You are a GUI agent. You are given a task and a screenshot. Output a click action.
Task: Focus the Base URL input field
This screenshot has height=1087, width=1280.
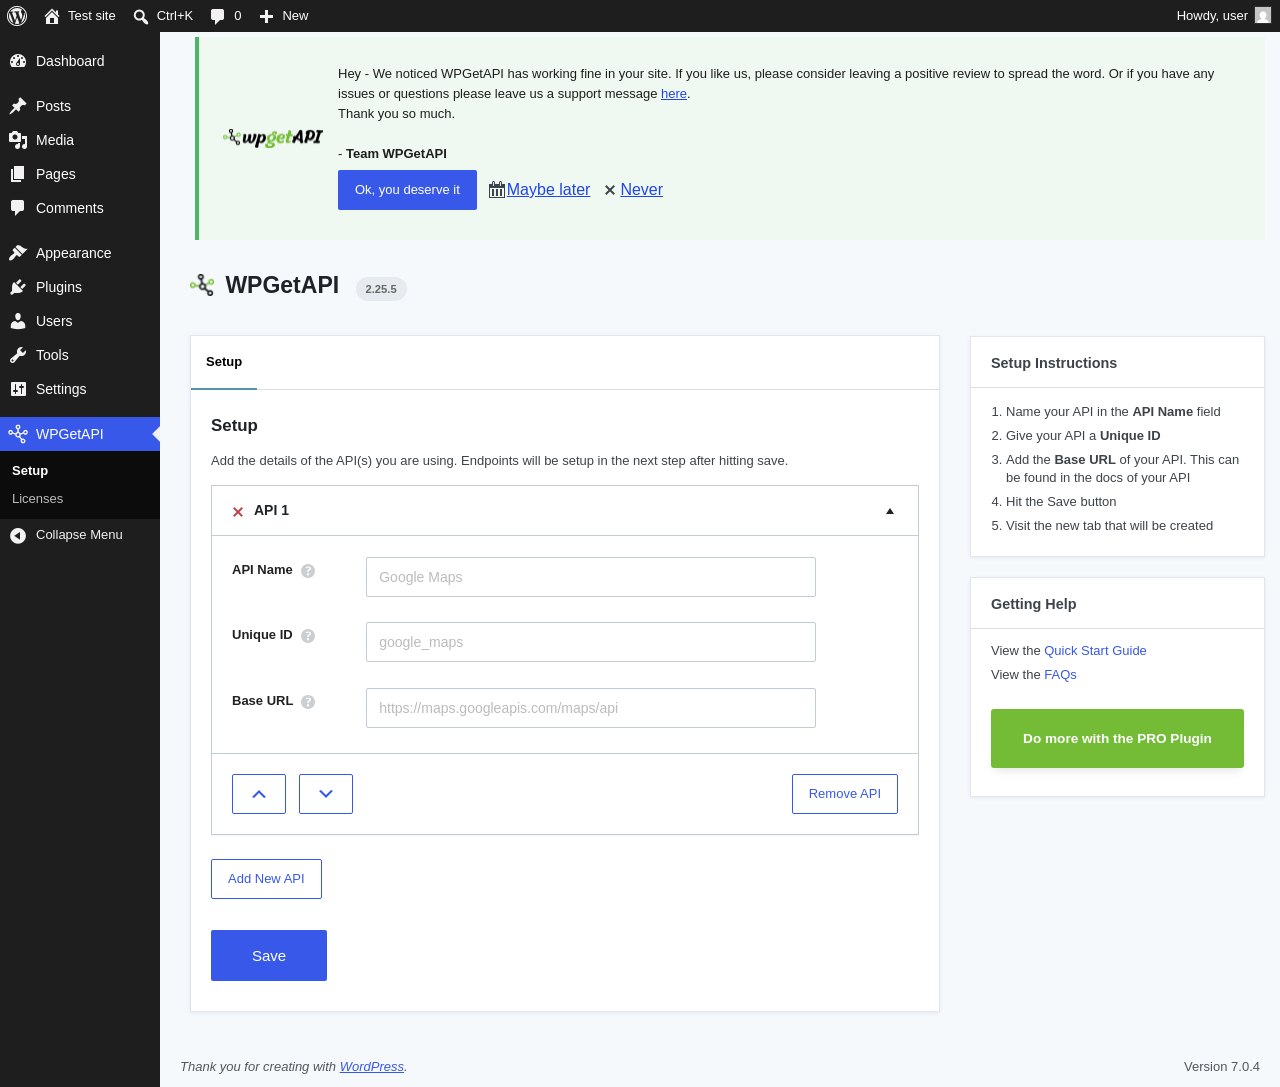(591, 708)
